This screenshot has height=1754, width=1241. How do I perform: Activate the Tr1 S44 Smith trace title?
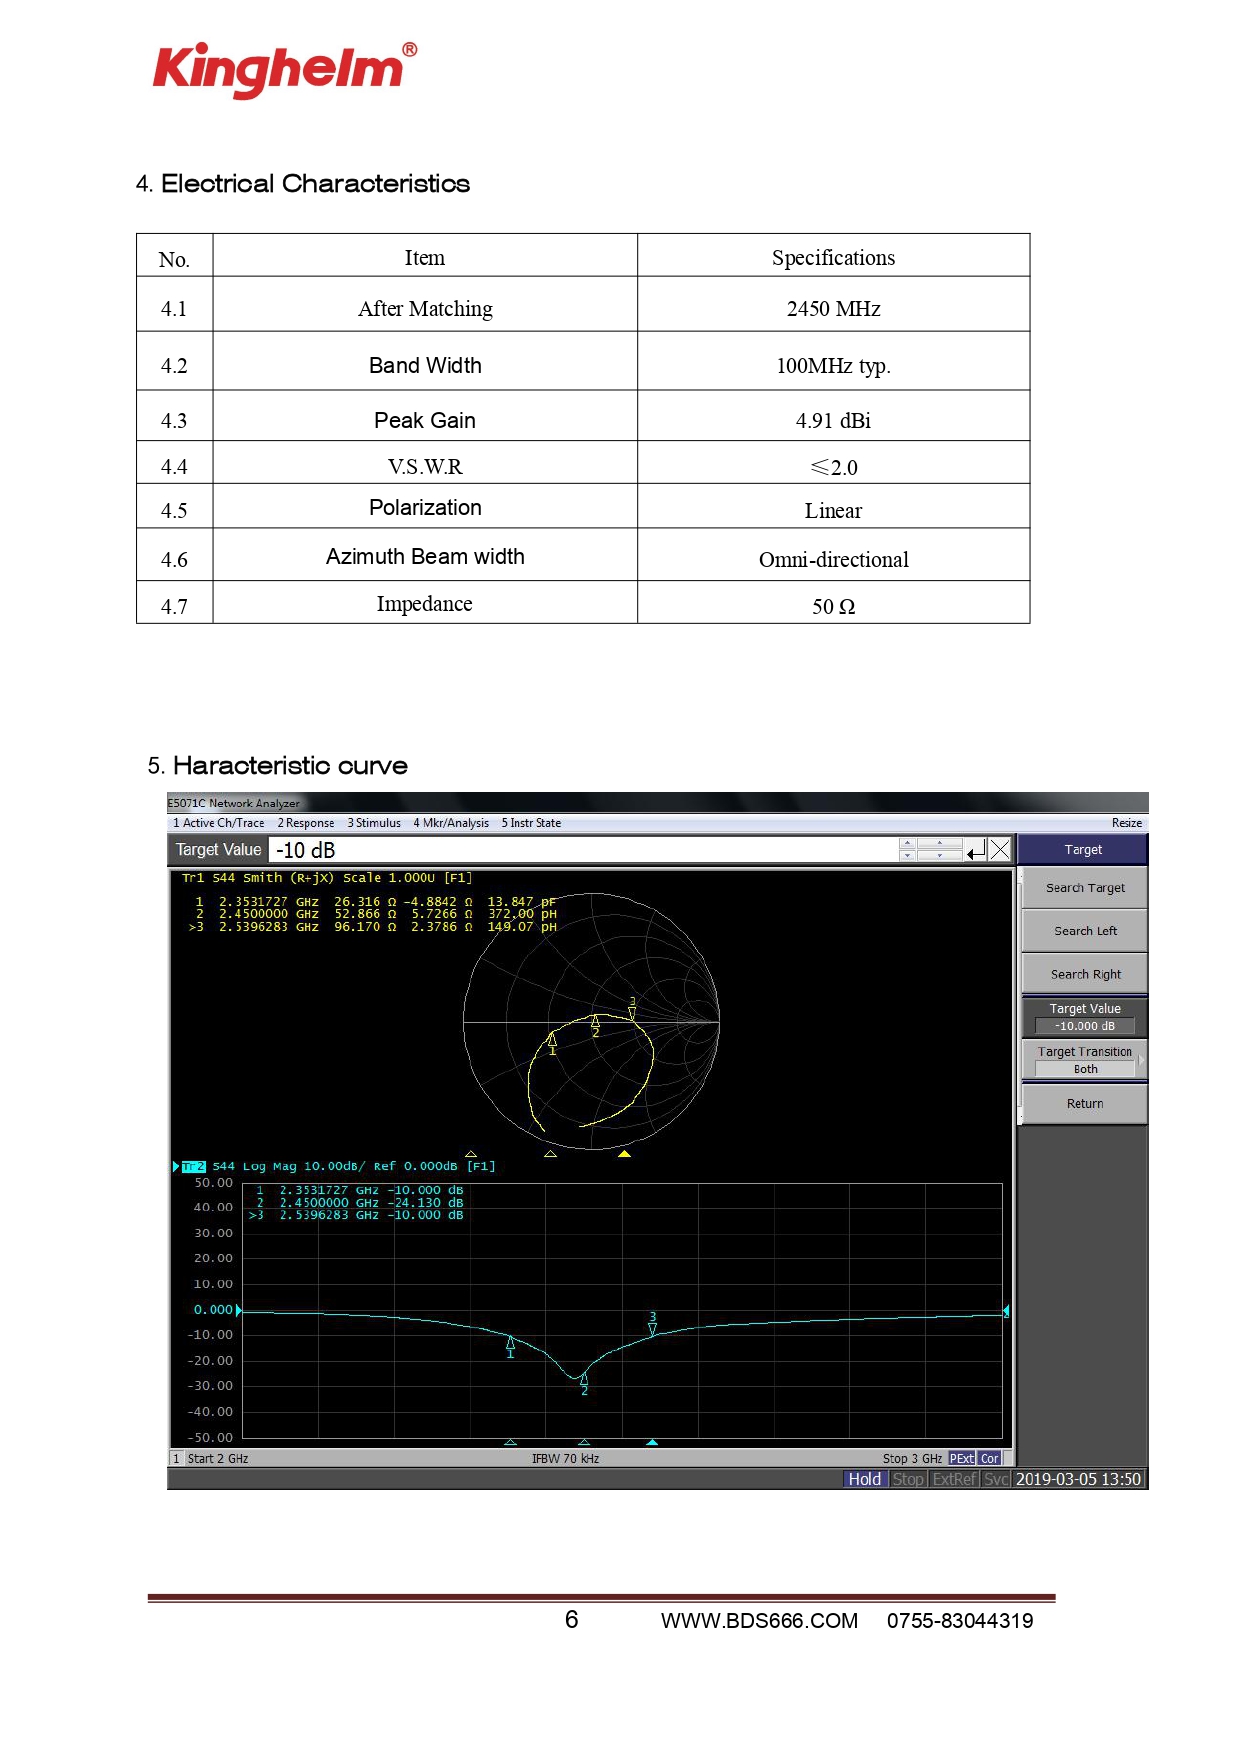(x=326, y=878)
